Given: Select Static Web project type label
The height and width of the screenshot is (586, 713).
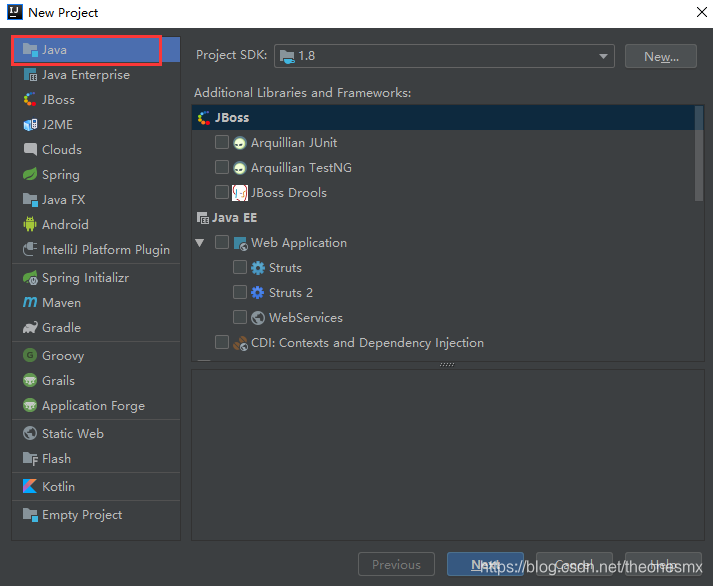Looking at the screenshot, I should click(73, 434).
